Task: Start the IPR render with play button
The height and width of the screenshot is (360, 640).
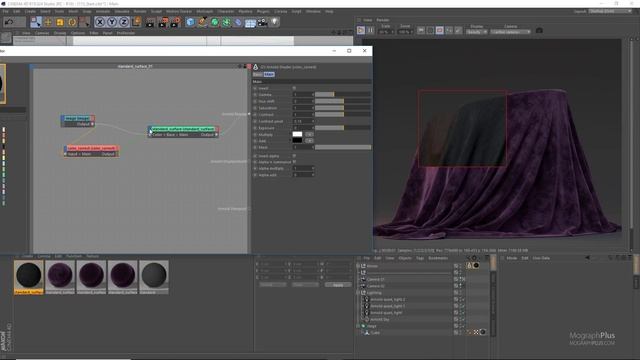Action: tap(361, 30)
